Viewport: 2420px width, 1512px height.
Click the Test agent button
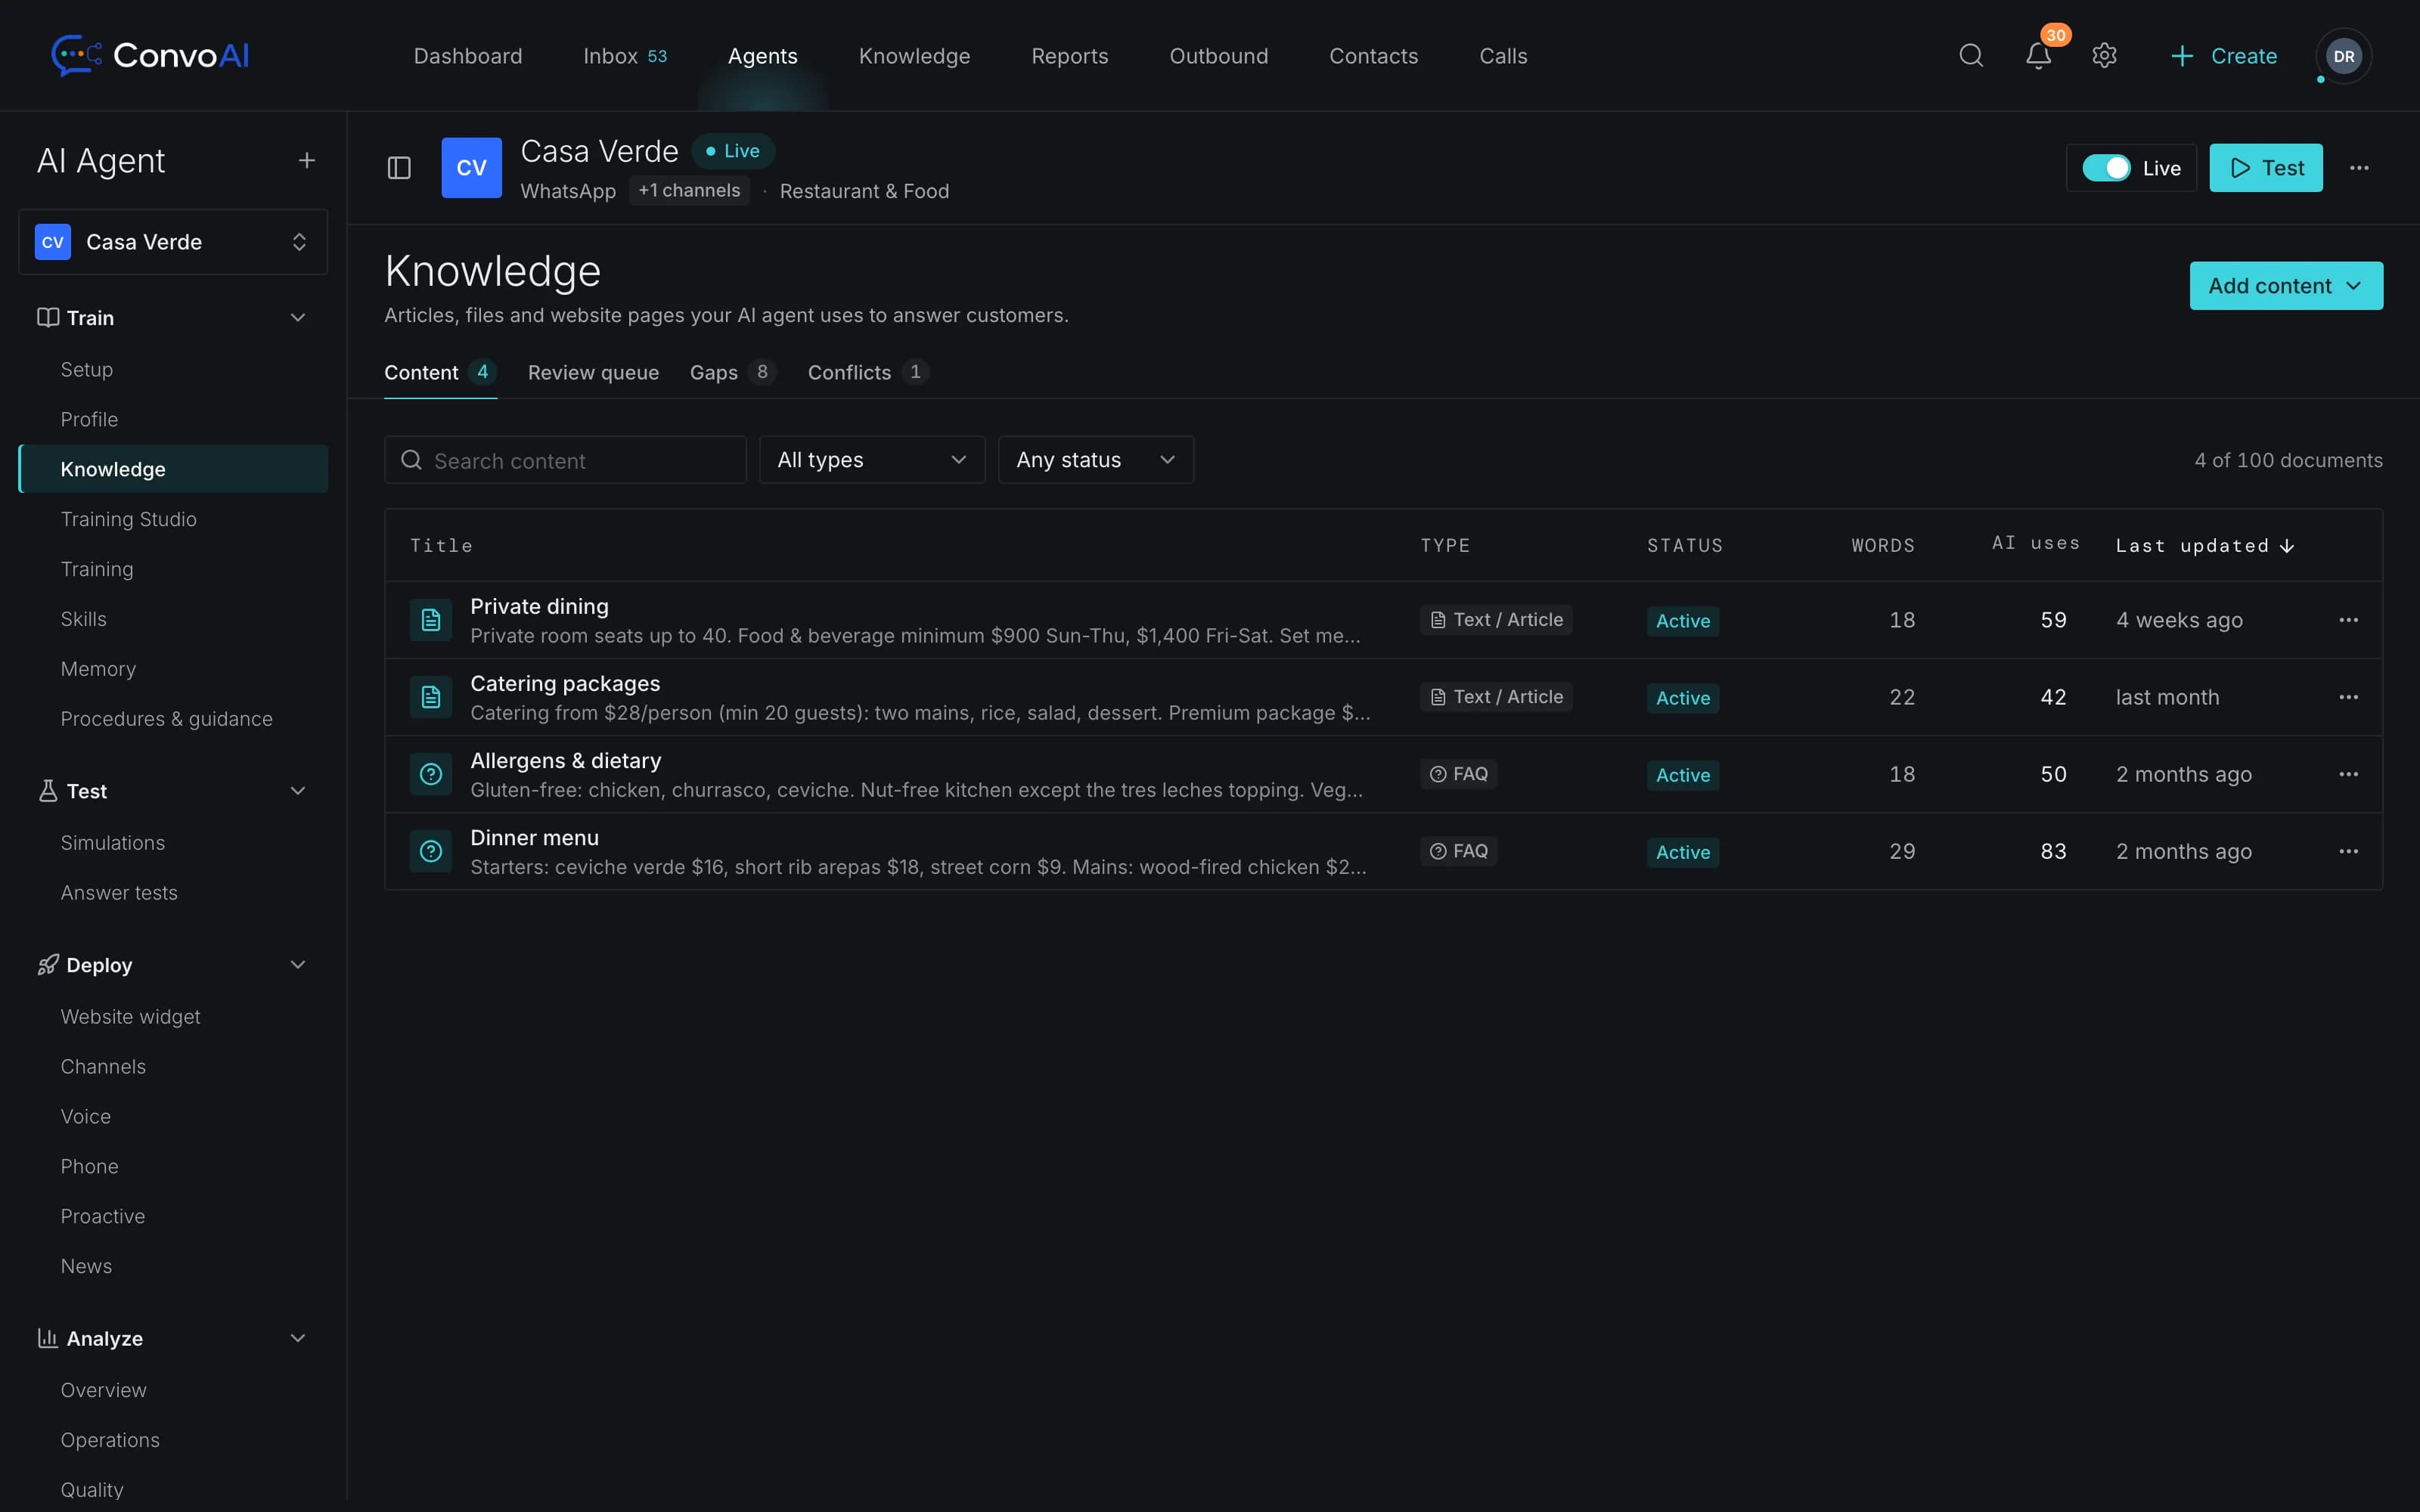click(2266, 168)
